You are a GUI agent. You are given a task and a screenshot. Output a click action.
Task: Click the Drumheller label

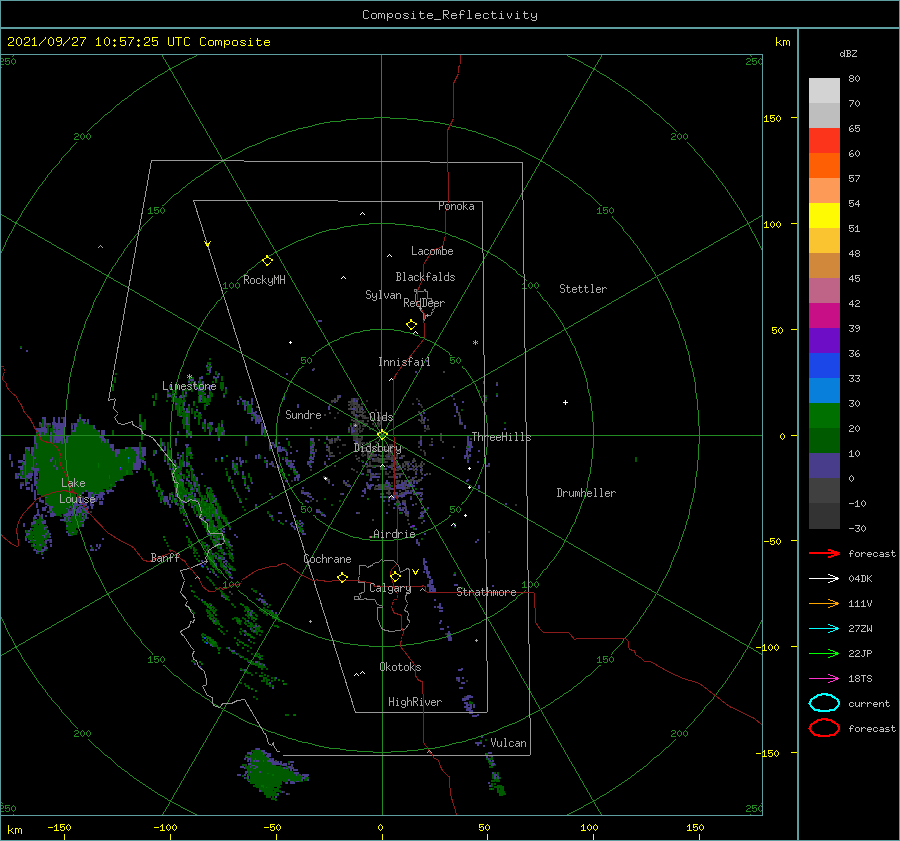point(586,493)
